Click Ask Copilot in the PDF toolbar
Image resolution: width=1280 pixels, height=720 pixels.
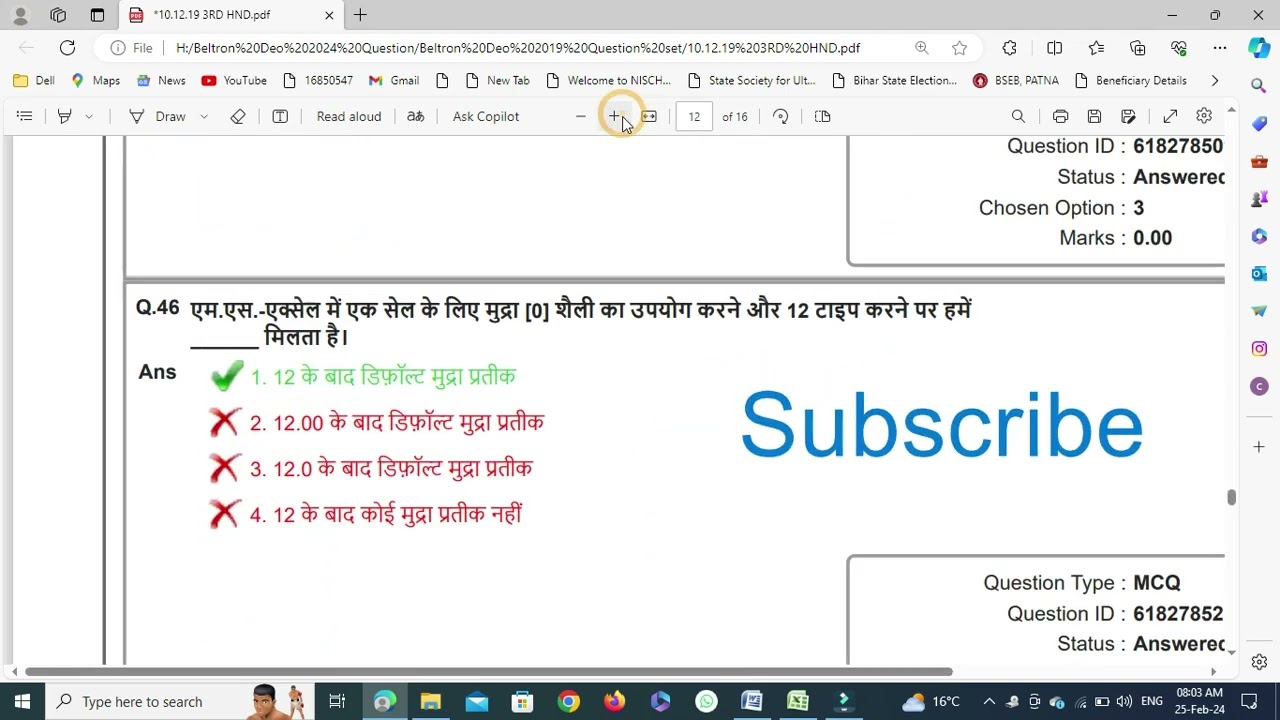tap(486, 116)
